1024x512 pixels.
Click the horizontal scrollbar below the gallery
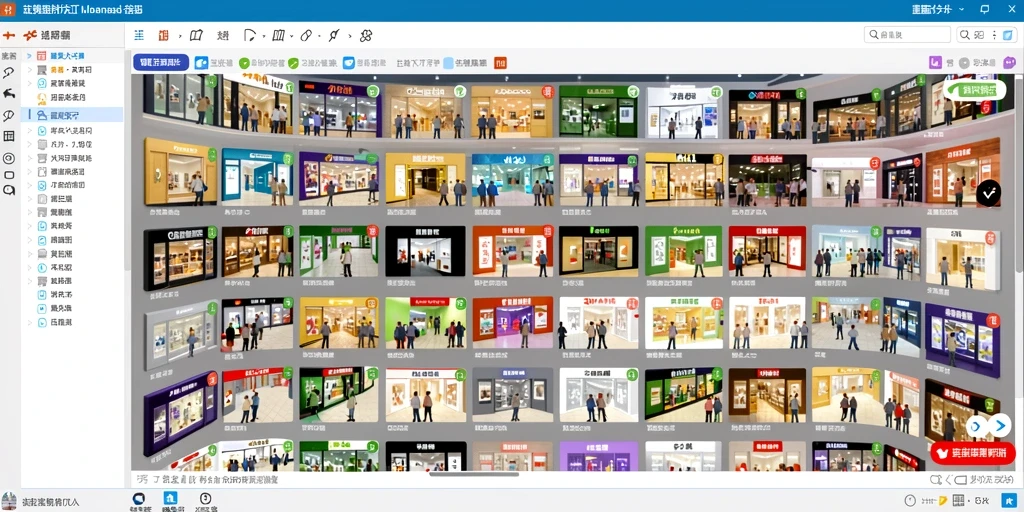(x=474, y=473)
